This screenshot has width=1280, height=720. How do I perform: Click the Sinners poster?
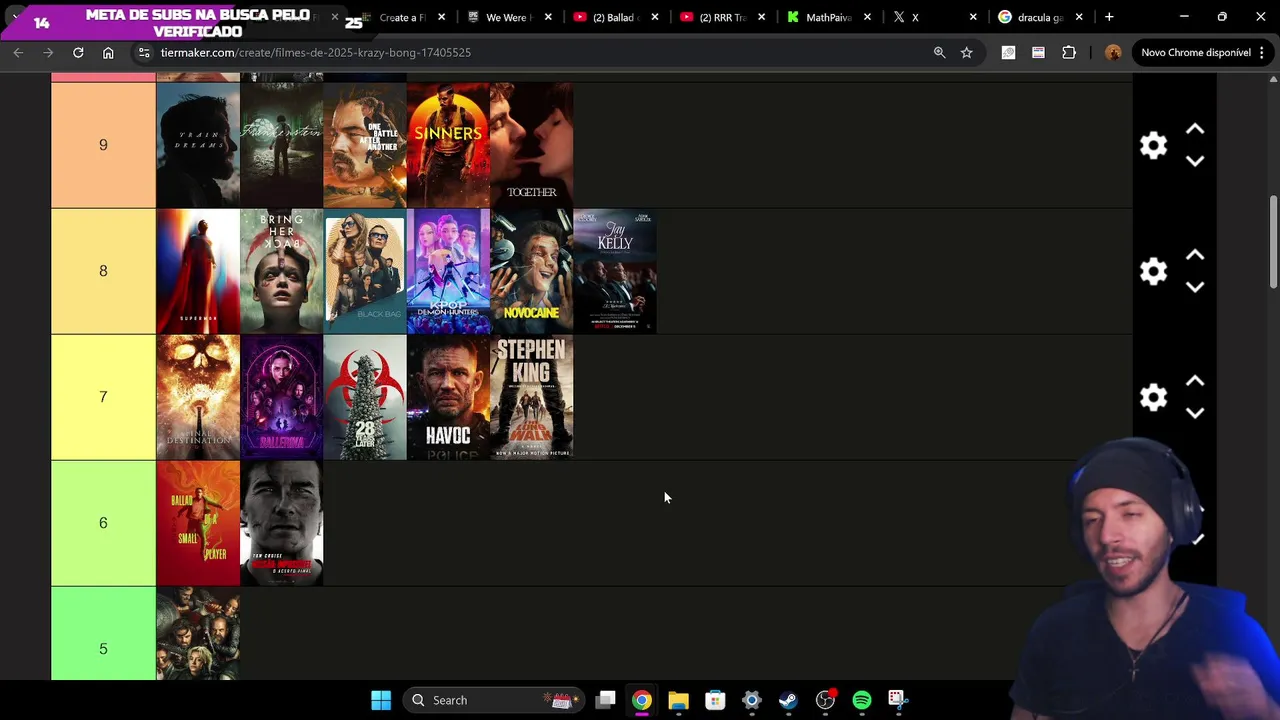(x=448, y=145)
